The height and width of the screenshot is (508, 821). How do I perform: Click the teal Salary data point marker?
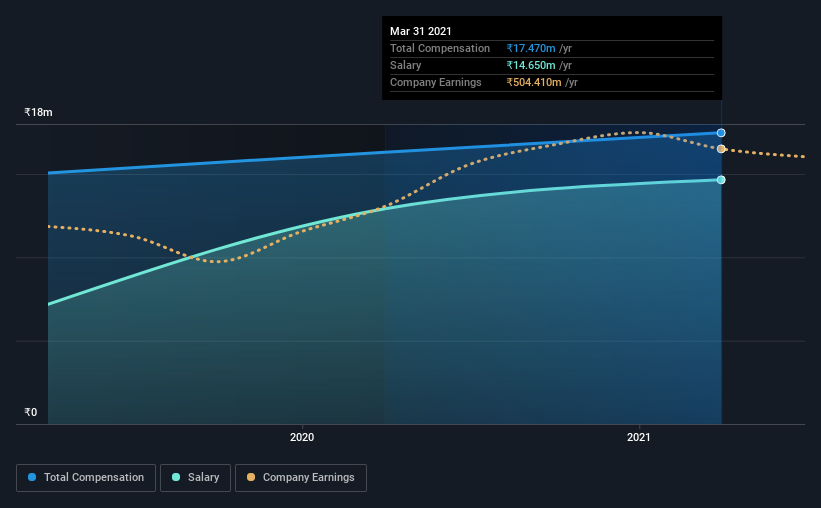click(721, 180)
